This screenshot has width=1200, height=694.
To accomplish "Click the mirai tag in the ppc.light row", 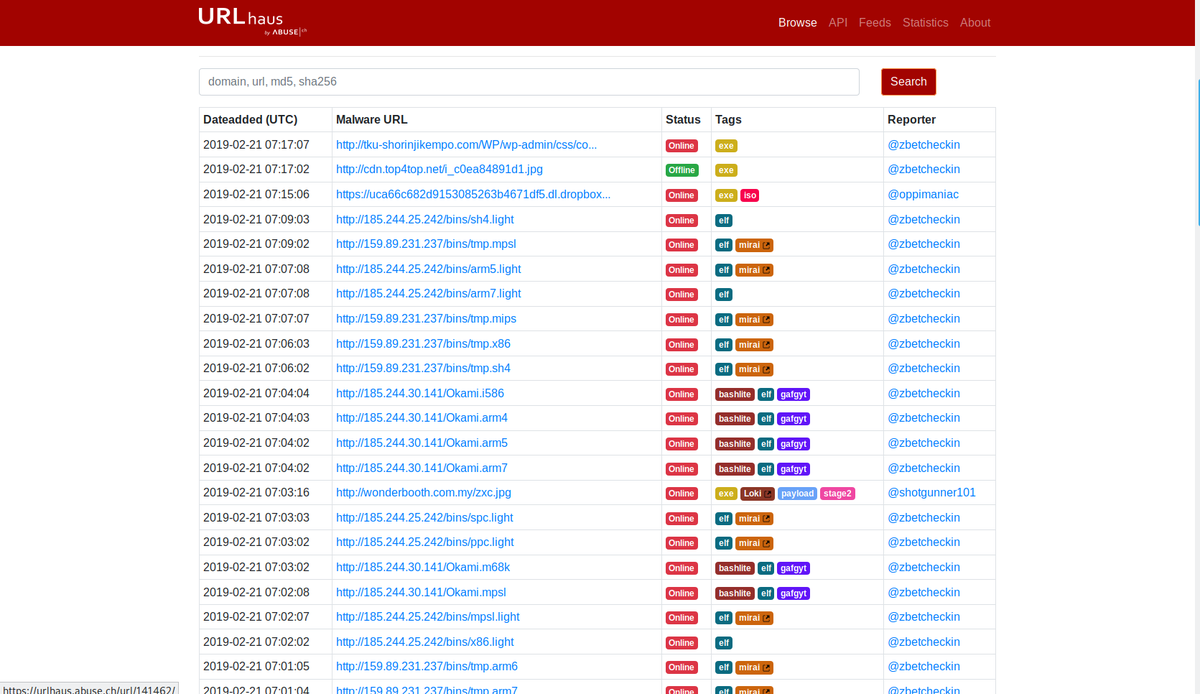I will (x=754, y=543).
